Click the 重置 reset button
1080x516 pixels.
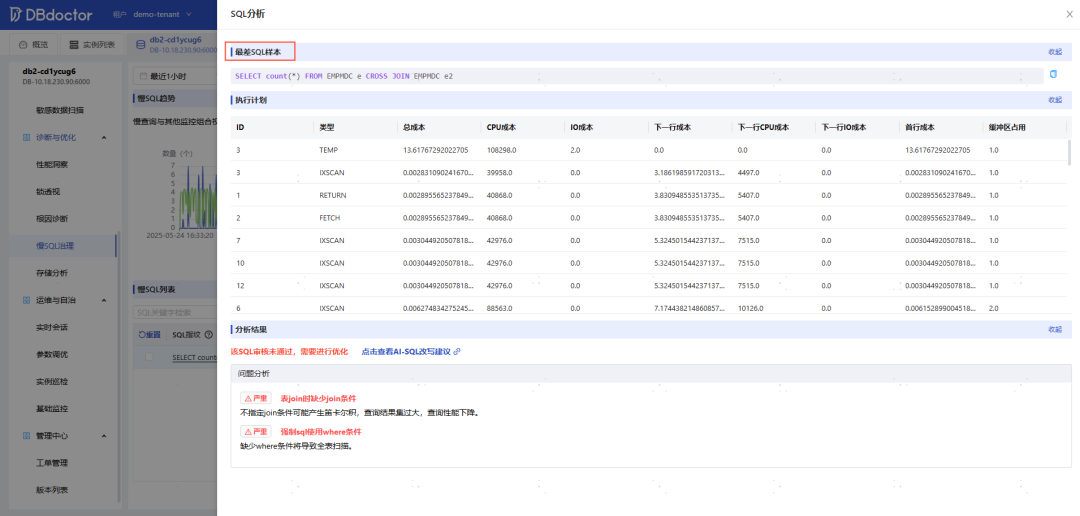tap(149, 335)
